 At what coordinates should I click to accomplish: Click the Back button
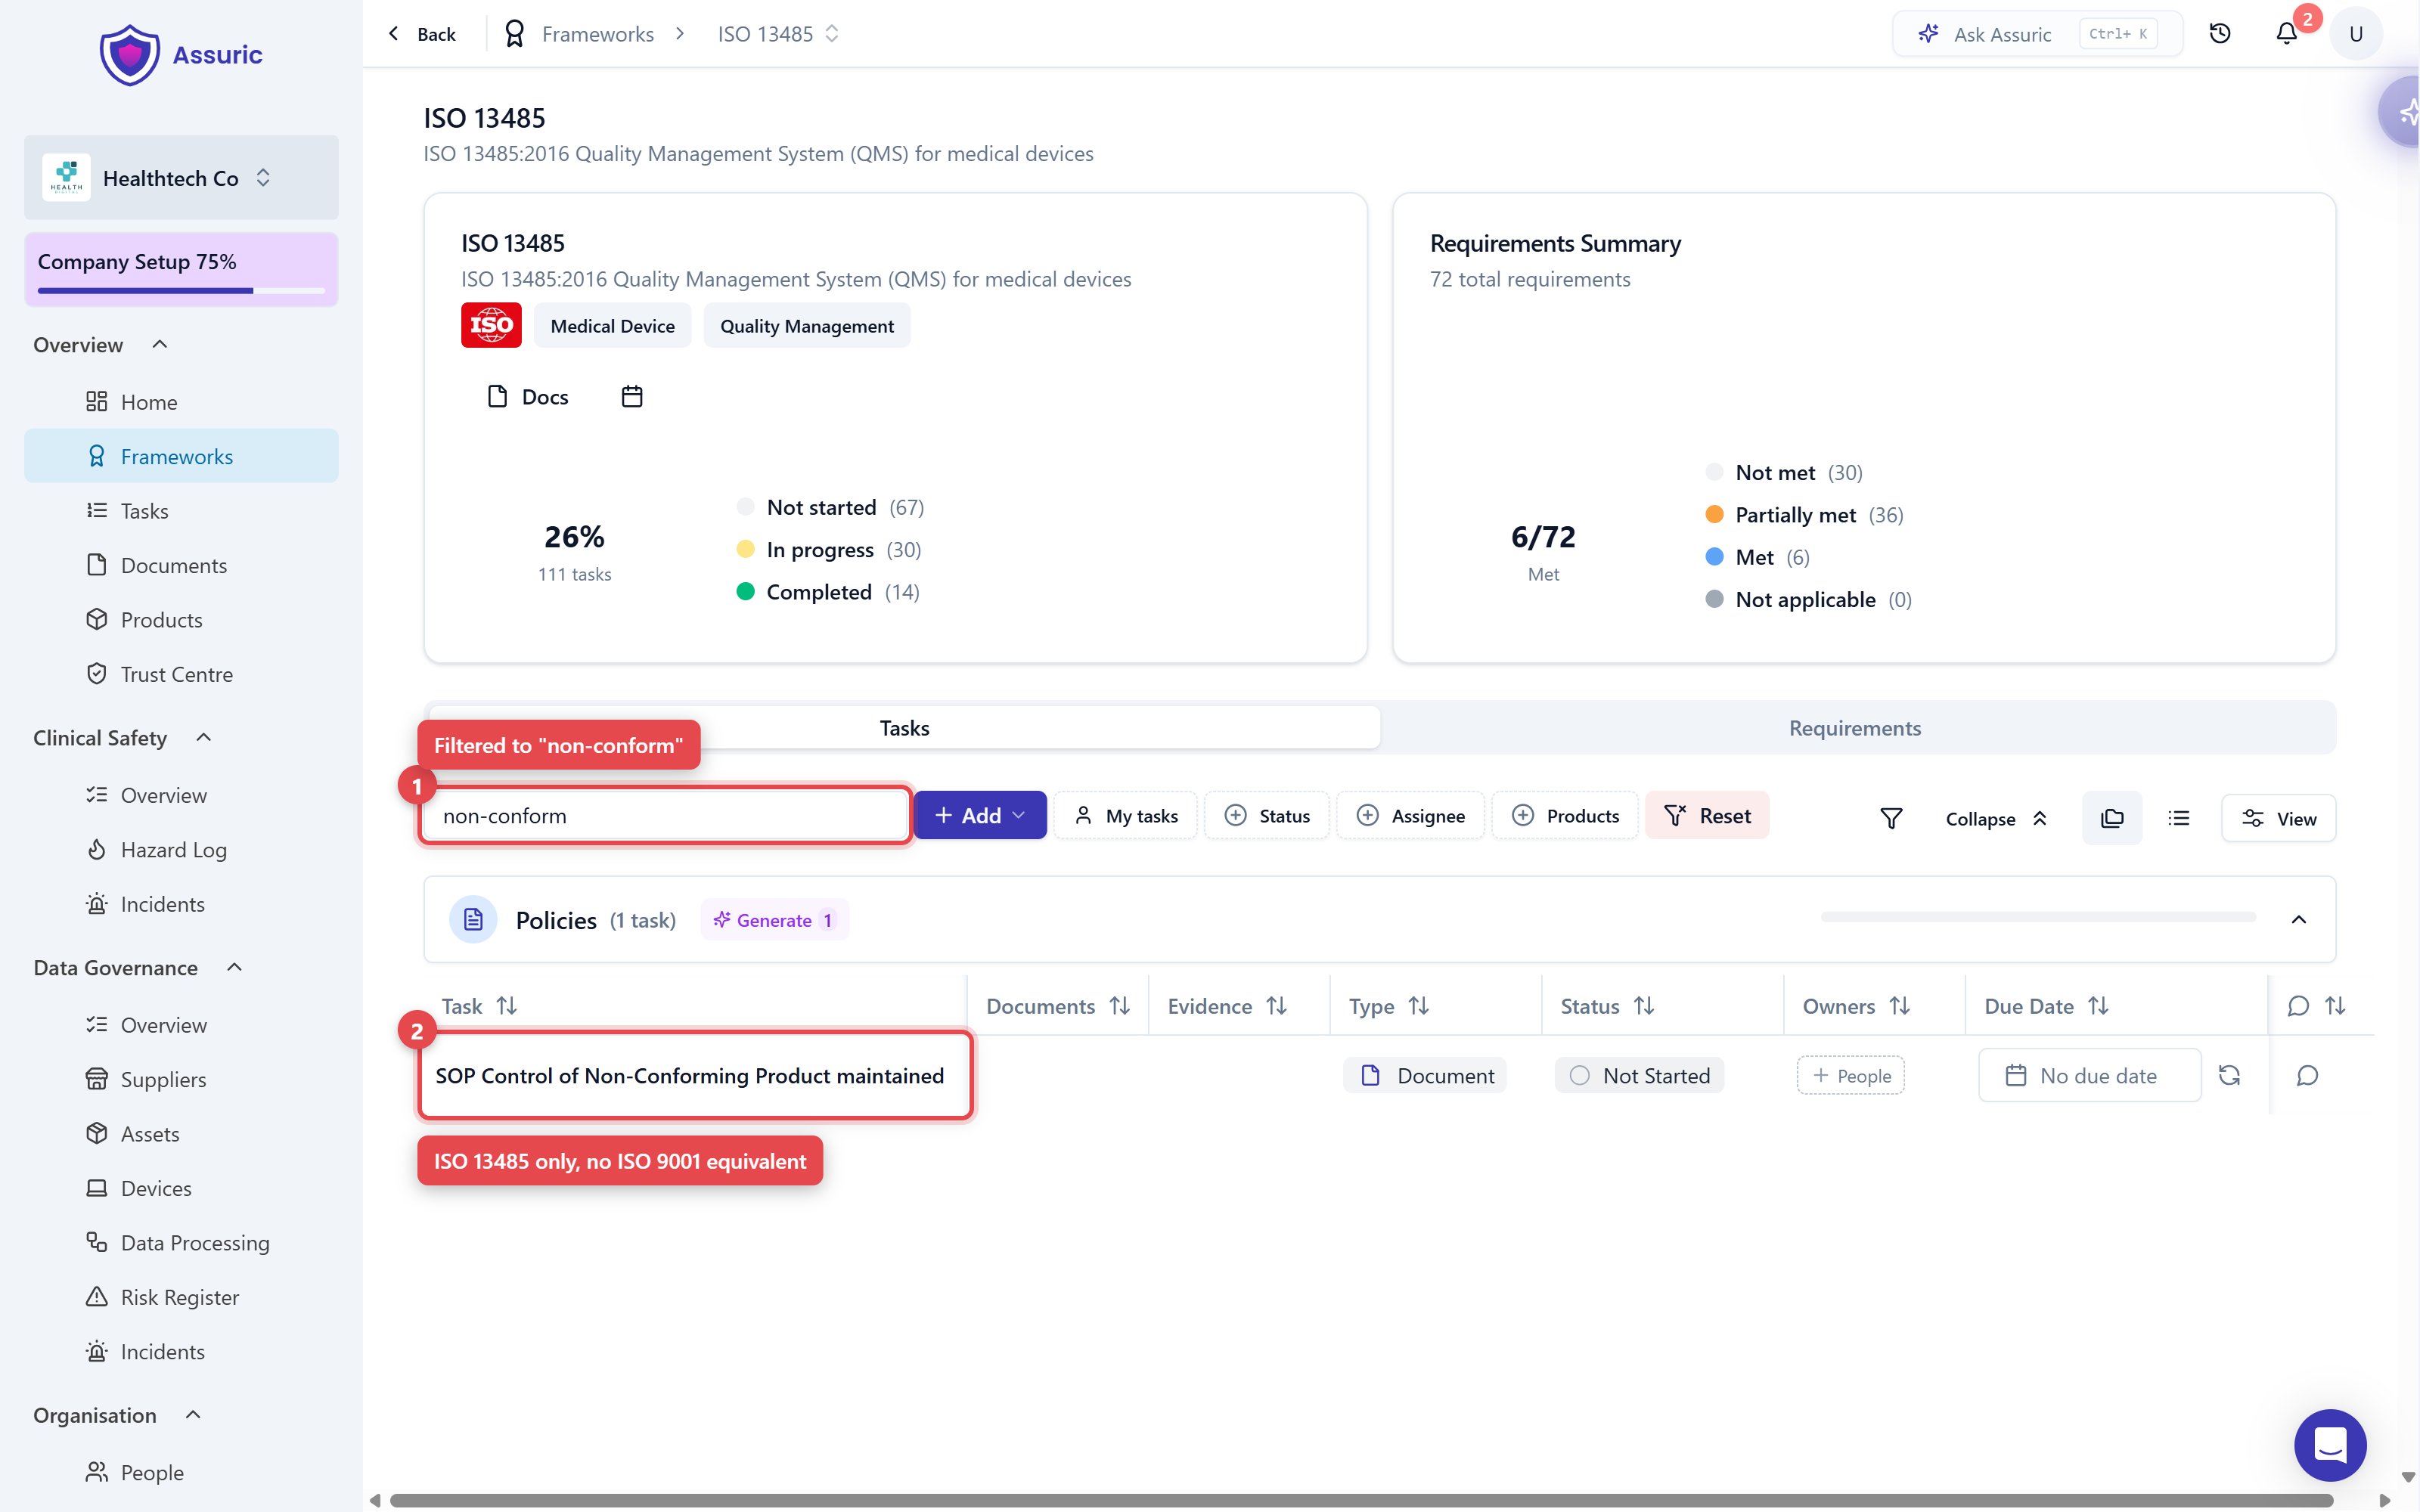tap(421, 34)
